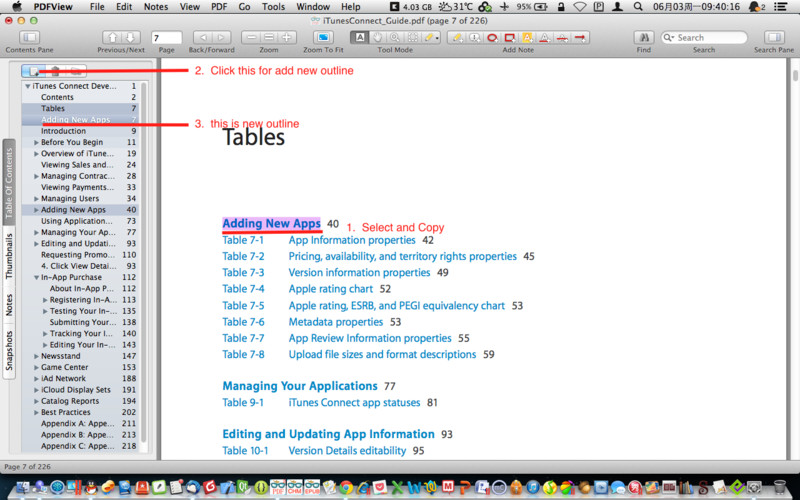Expand the Game Center outline item
Image resolution: width=800 pixels, height=500 pixels.
point(36,367)
